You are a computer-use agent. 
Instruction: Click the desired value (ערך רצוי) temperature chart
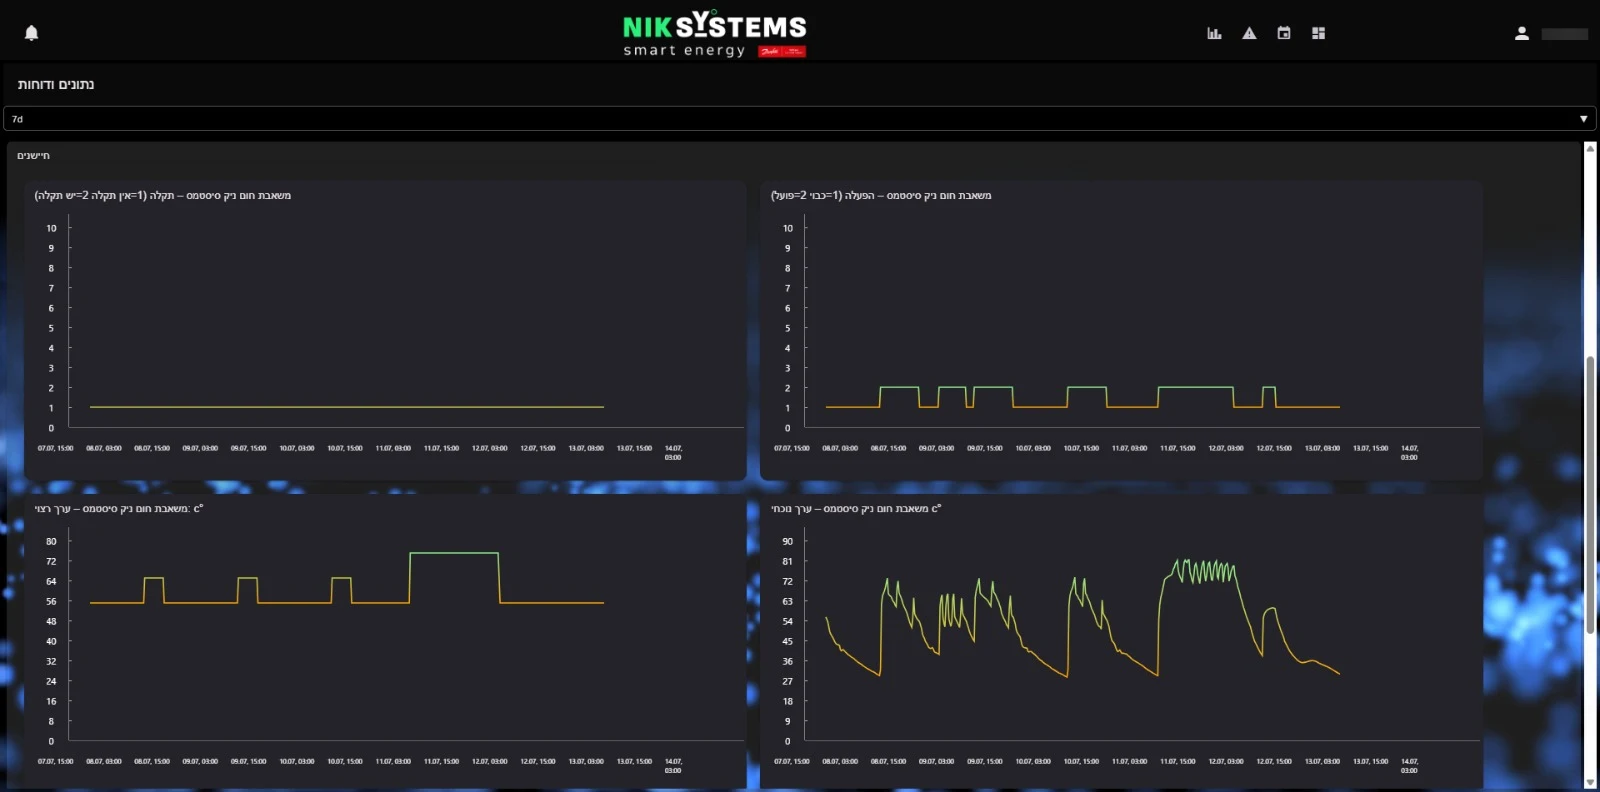click(385, 640)
